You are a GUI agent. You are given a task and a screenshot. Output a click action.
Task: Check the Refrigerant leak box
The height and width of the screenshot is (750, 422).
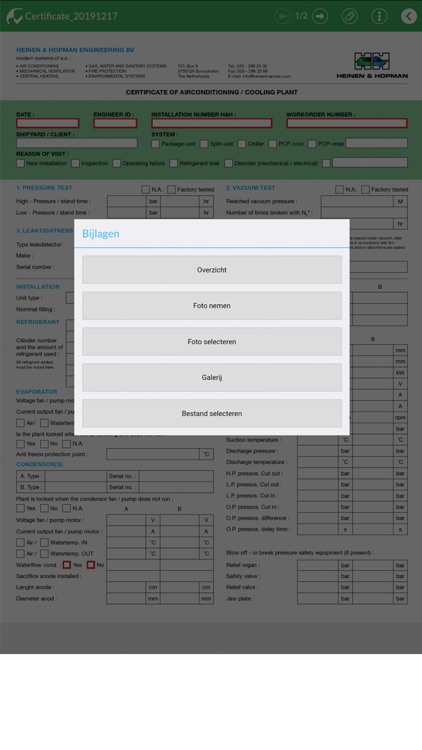tap(174, 163)
